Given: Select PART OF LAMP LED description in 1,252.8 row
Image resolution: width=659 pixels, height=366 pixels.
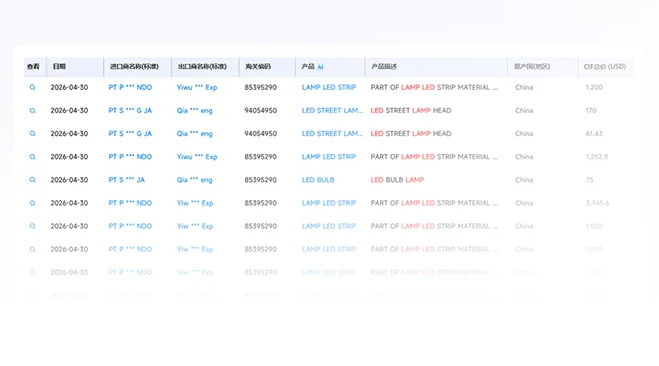Looking at the screenshot, I should [x=434, y=157].
